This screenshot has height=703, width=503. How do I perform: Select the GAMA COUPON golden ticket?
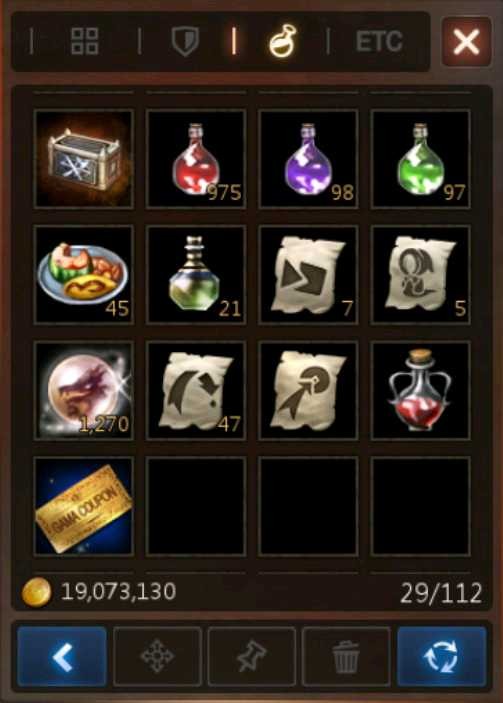[83, 506]
